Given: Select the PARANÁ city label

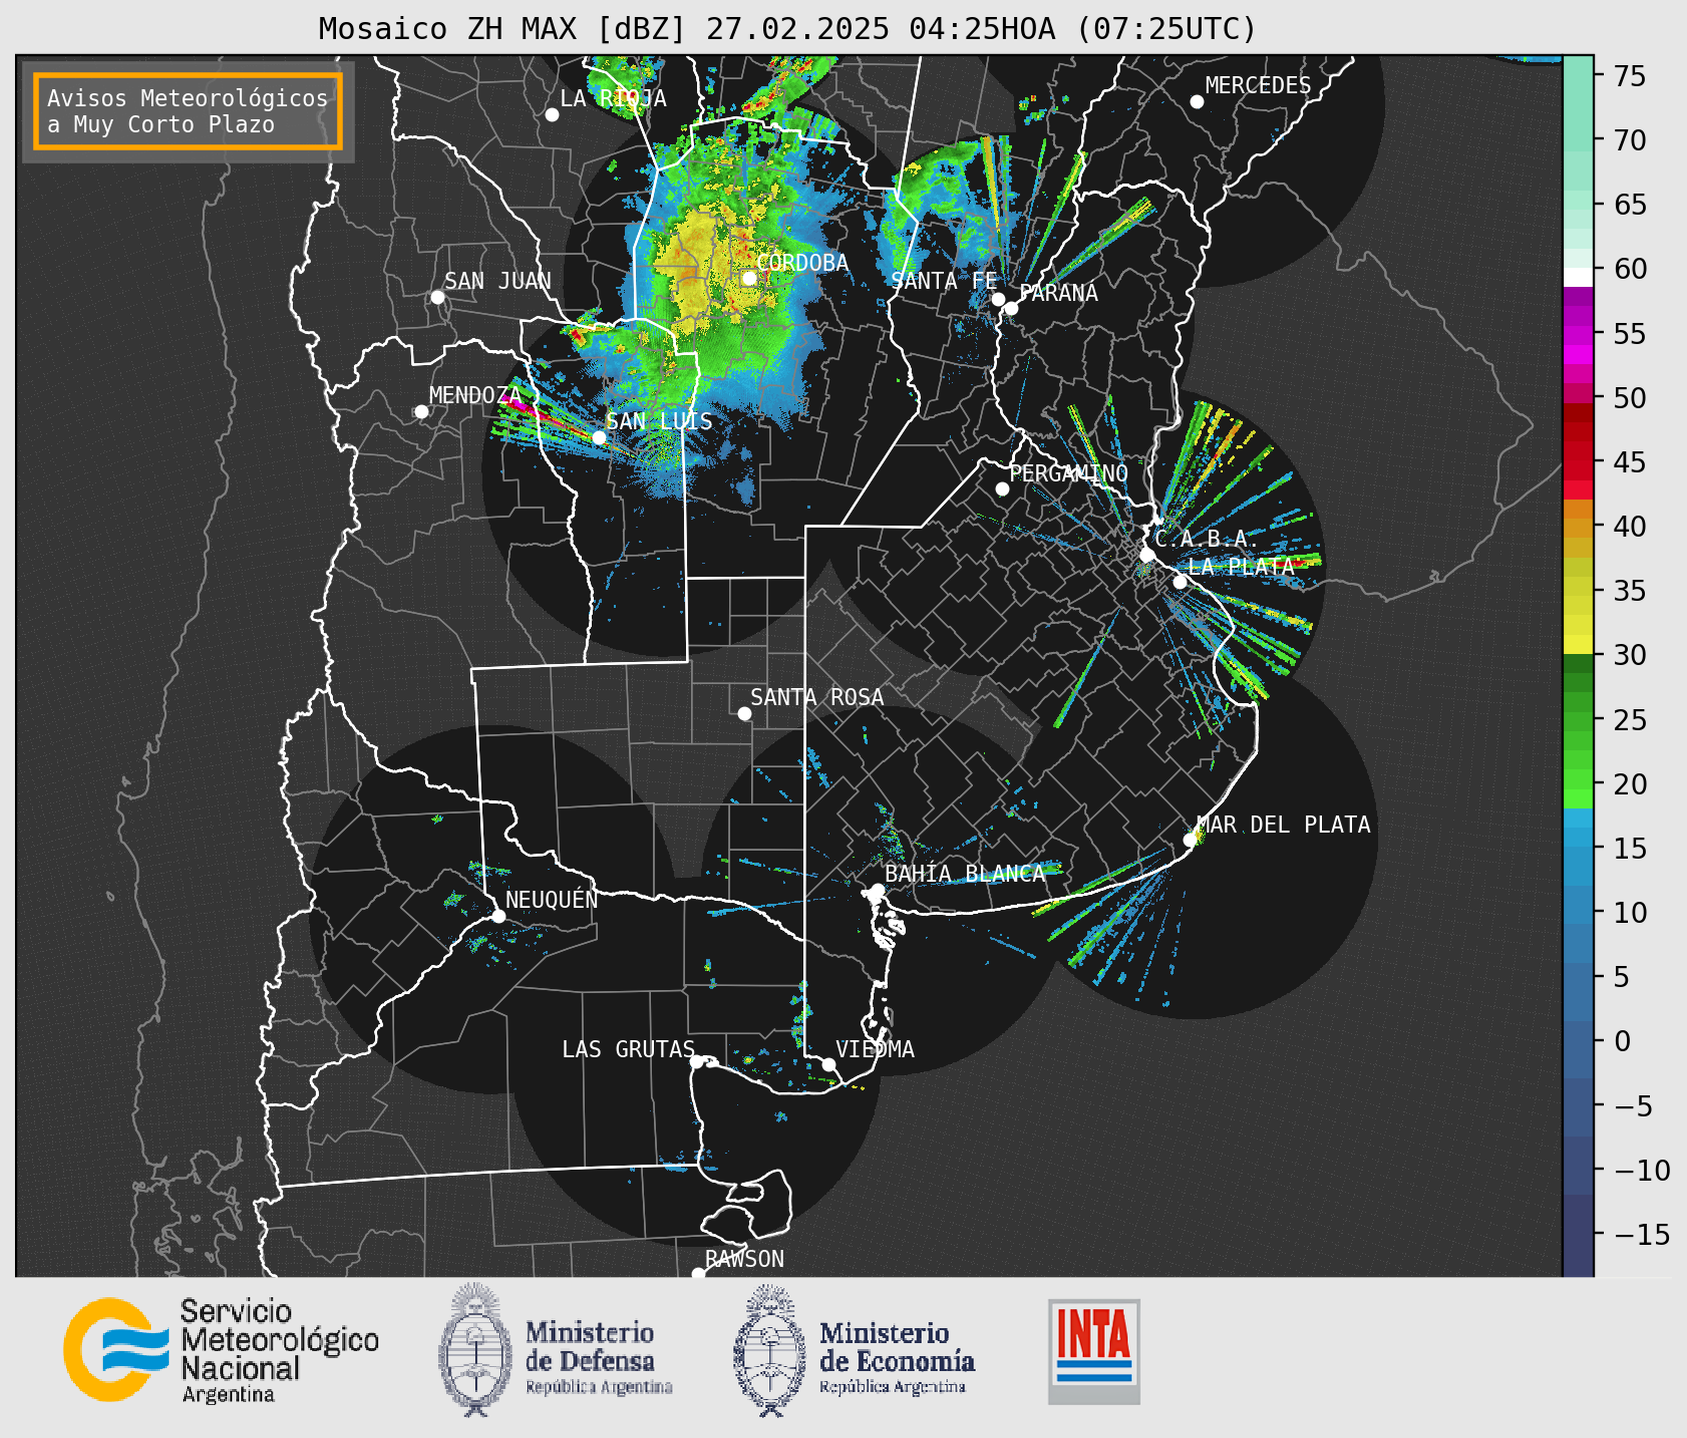Looking at the screenshot, I should [x=1059, y=293].
